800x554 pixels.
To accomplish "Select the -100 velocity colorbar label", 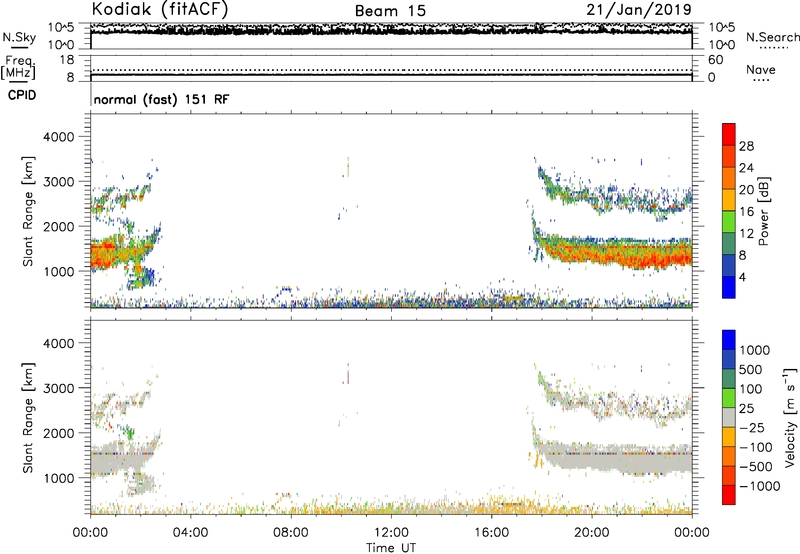I will click(x=756, y=447).
